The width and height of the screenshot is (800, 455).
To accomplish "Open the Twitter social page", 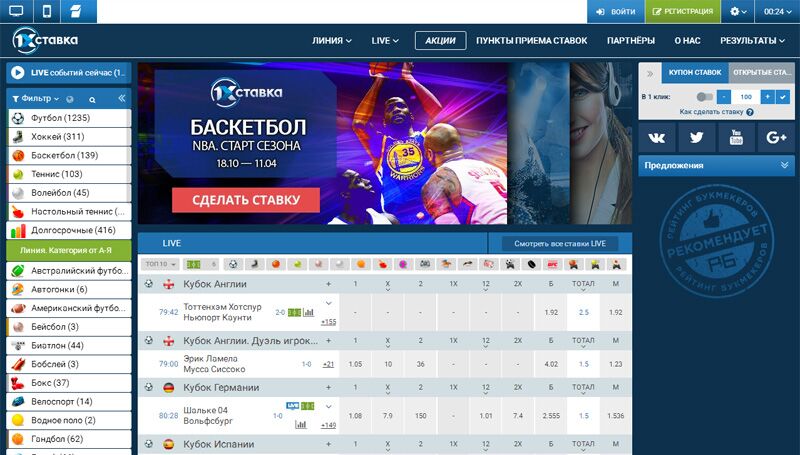I will 696,137.
